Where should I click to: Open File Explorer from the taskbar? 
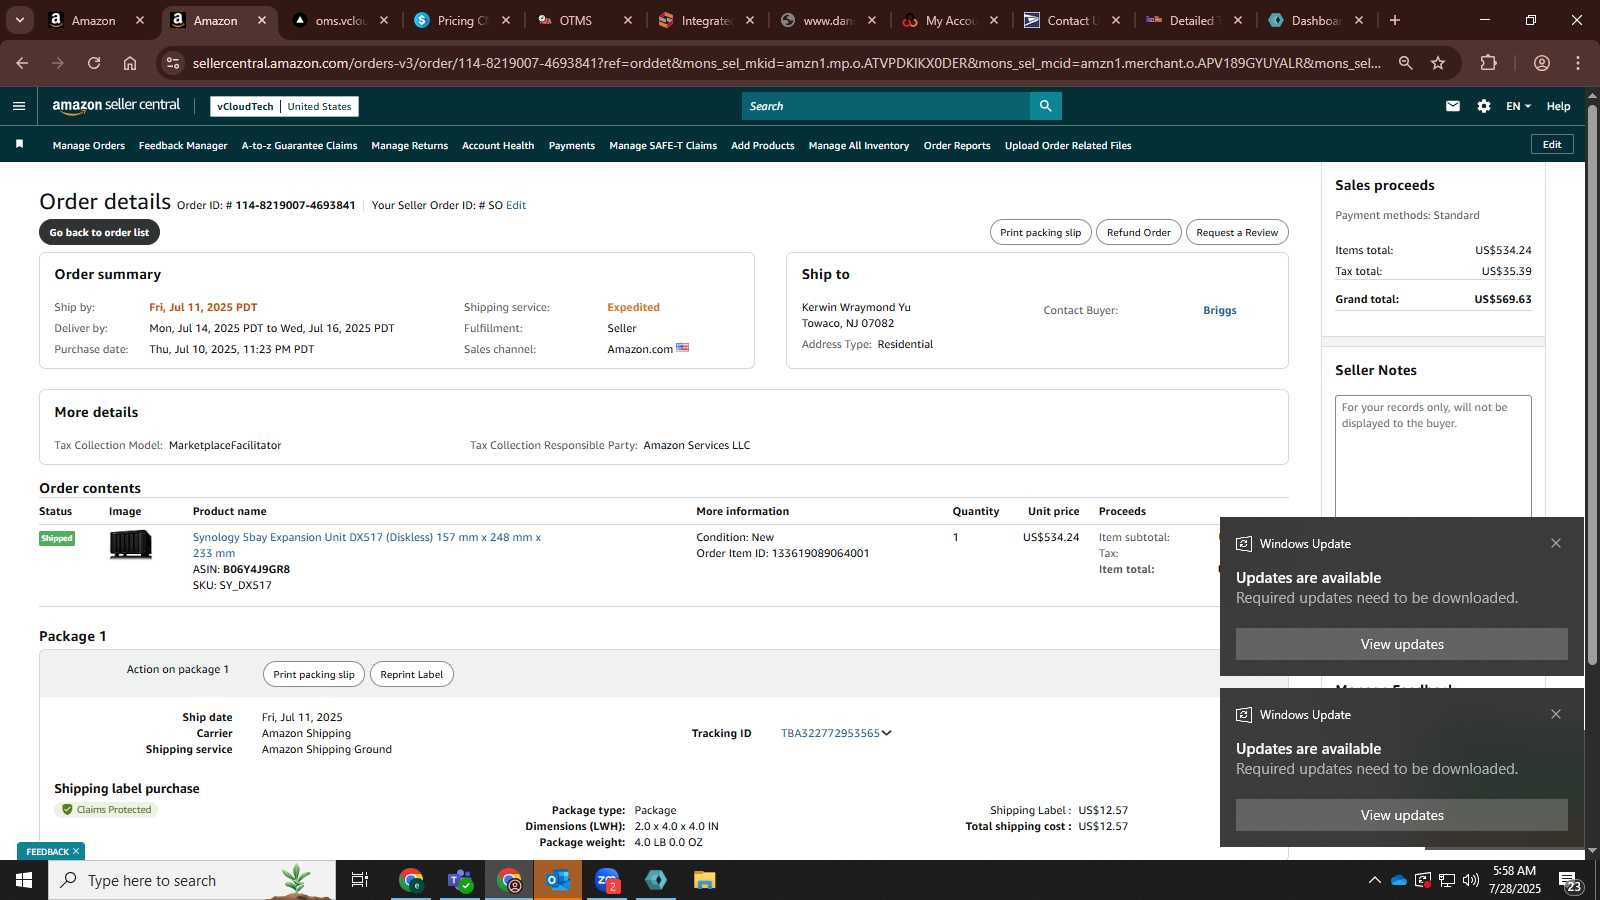(705, 880)
